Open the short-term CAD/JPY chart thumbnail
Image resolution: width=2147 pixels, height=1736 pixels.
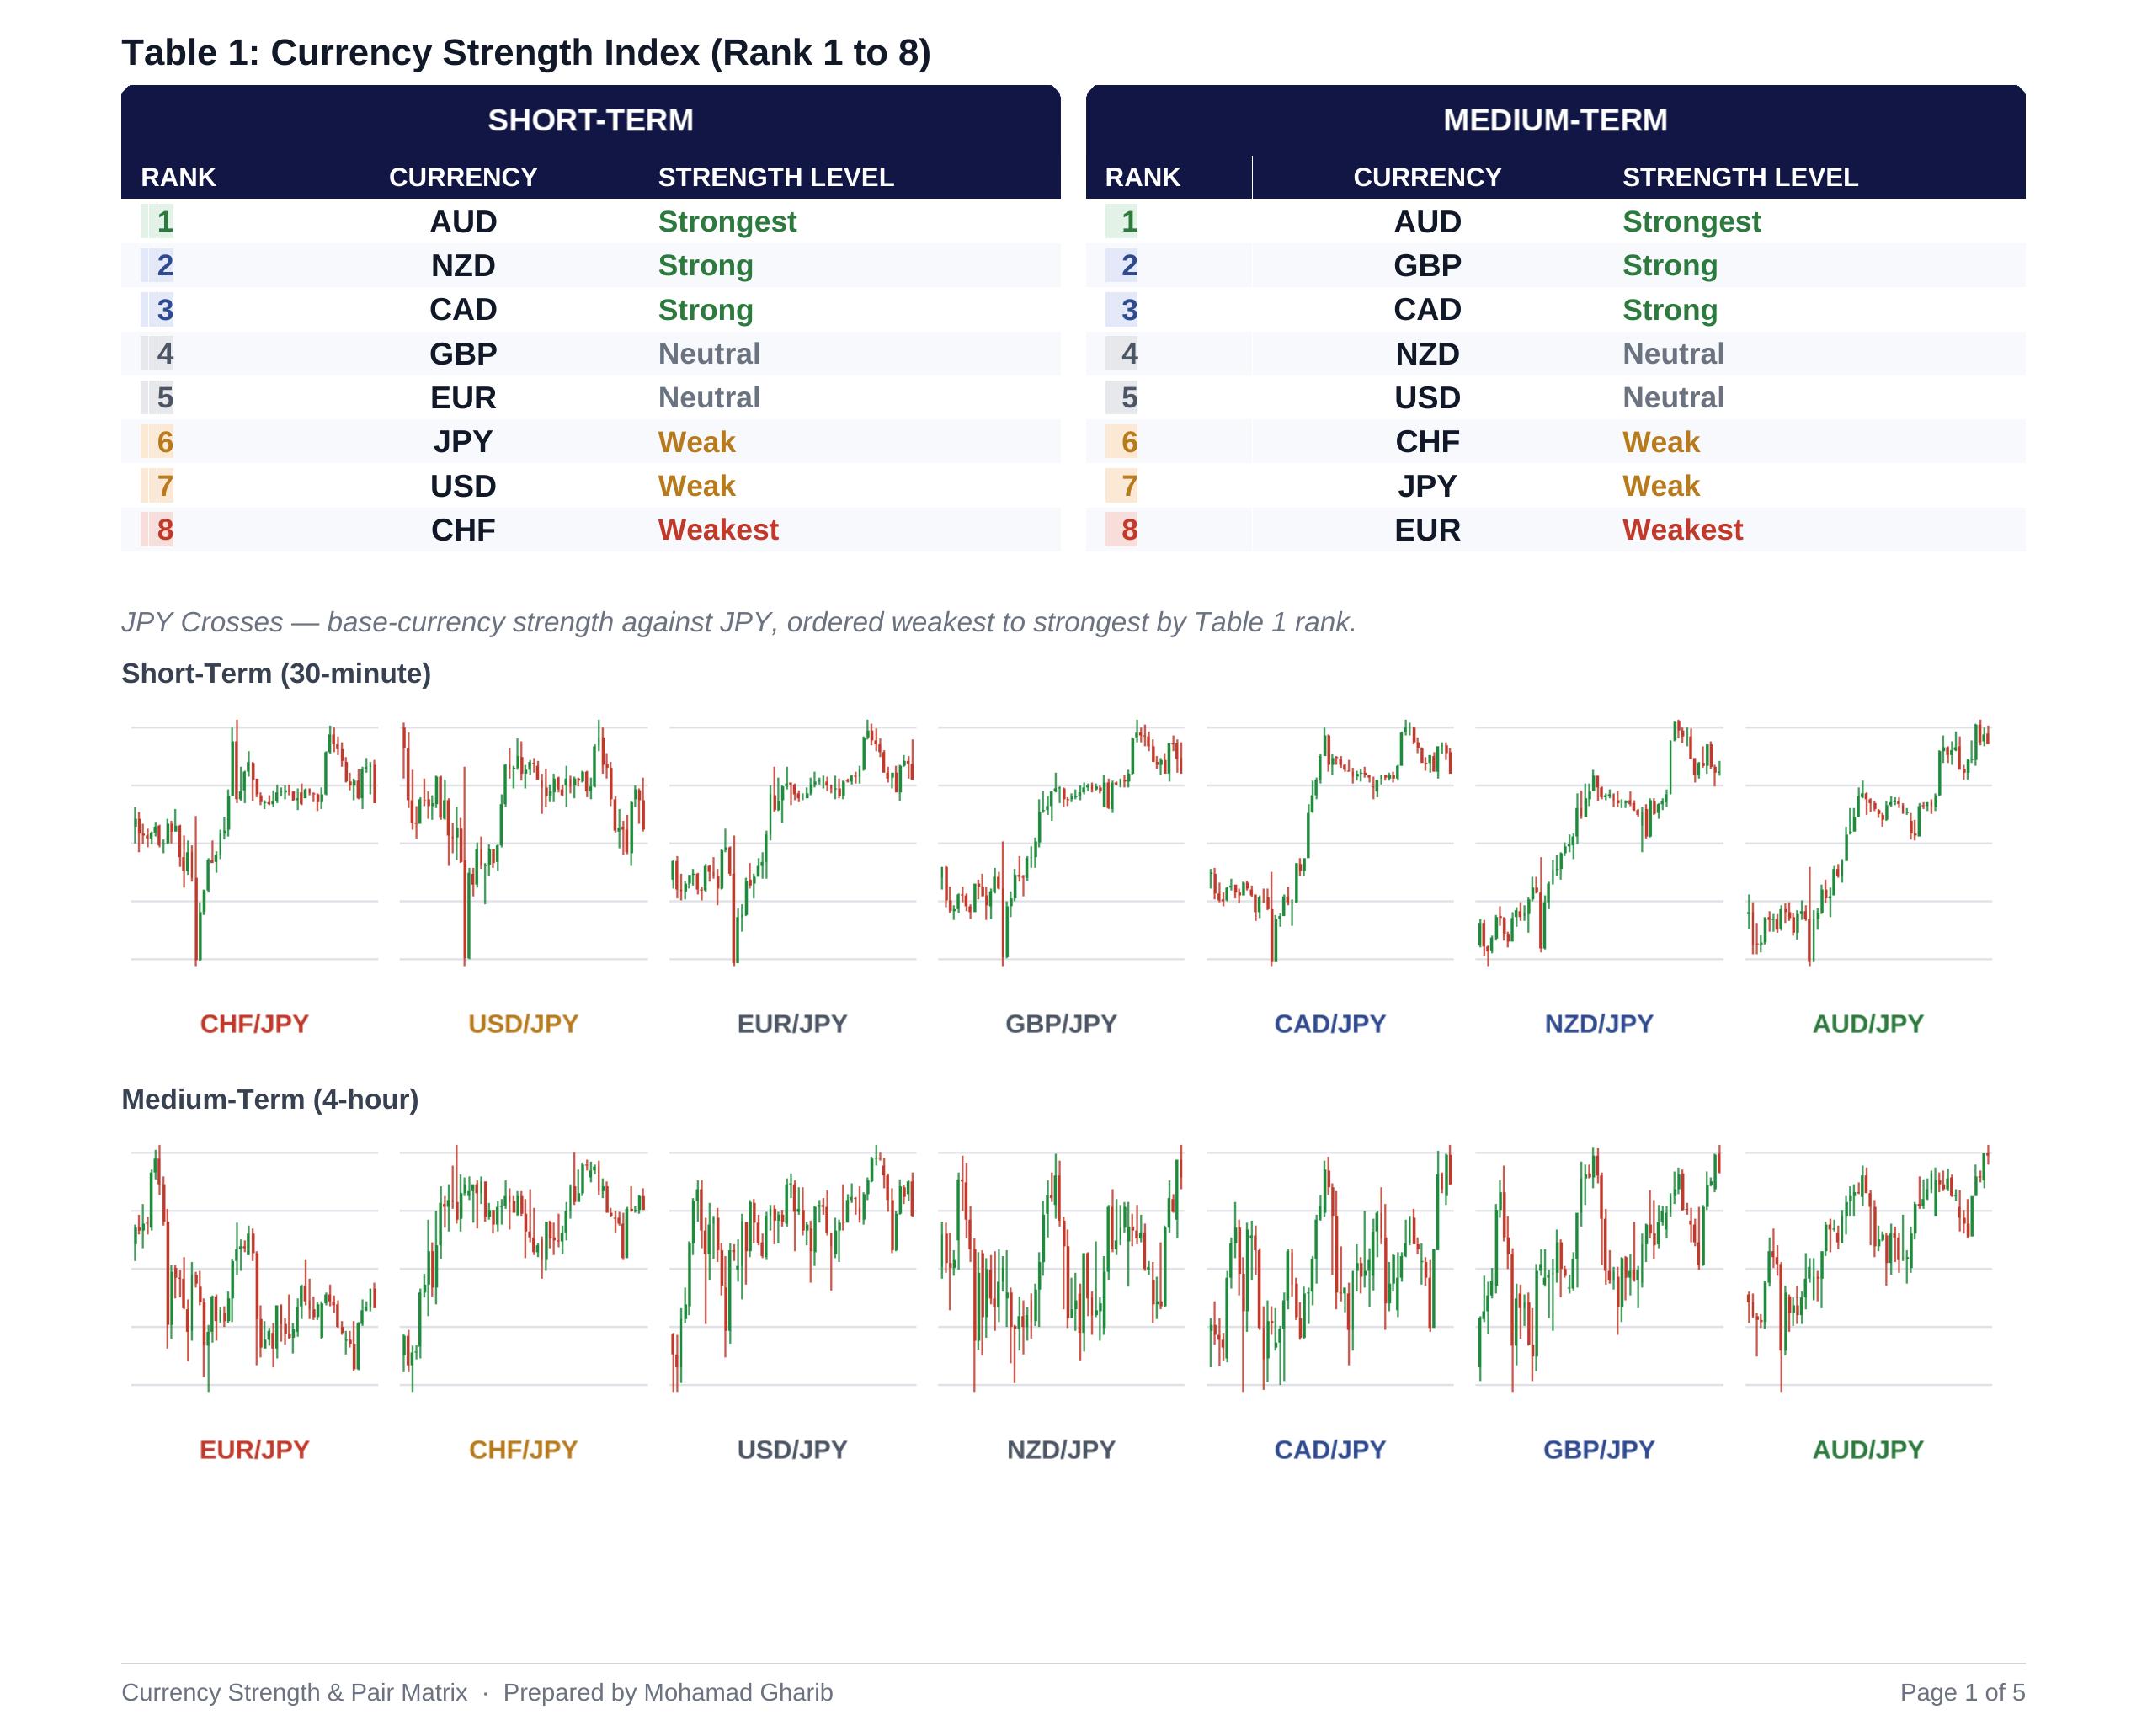[1330, 842]
